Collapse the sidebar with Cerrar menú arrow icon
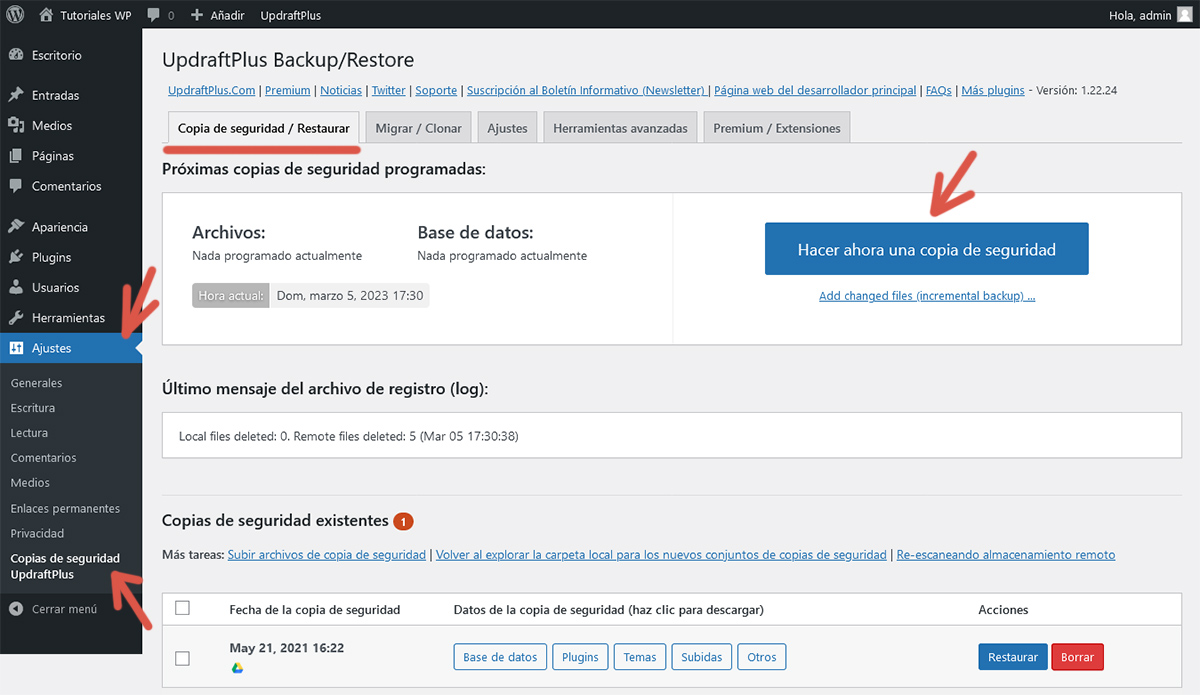This screenshot has height=695, width=1200. pyautogui.click(x=16, y=609)
